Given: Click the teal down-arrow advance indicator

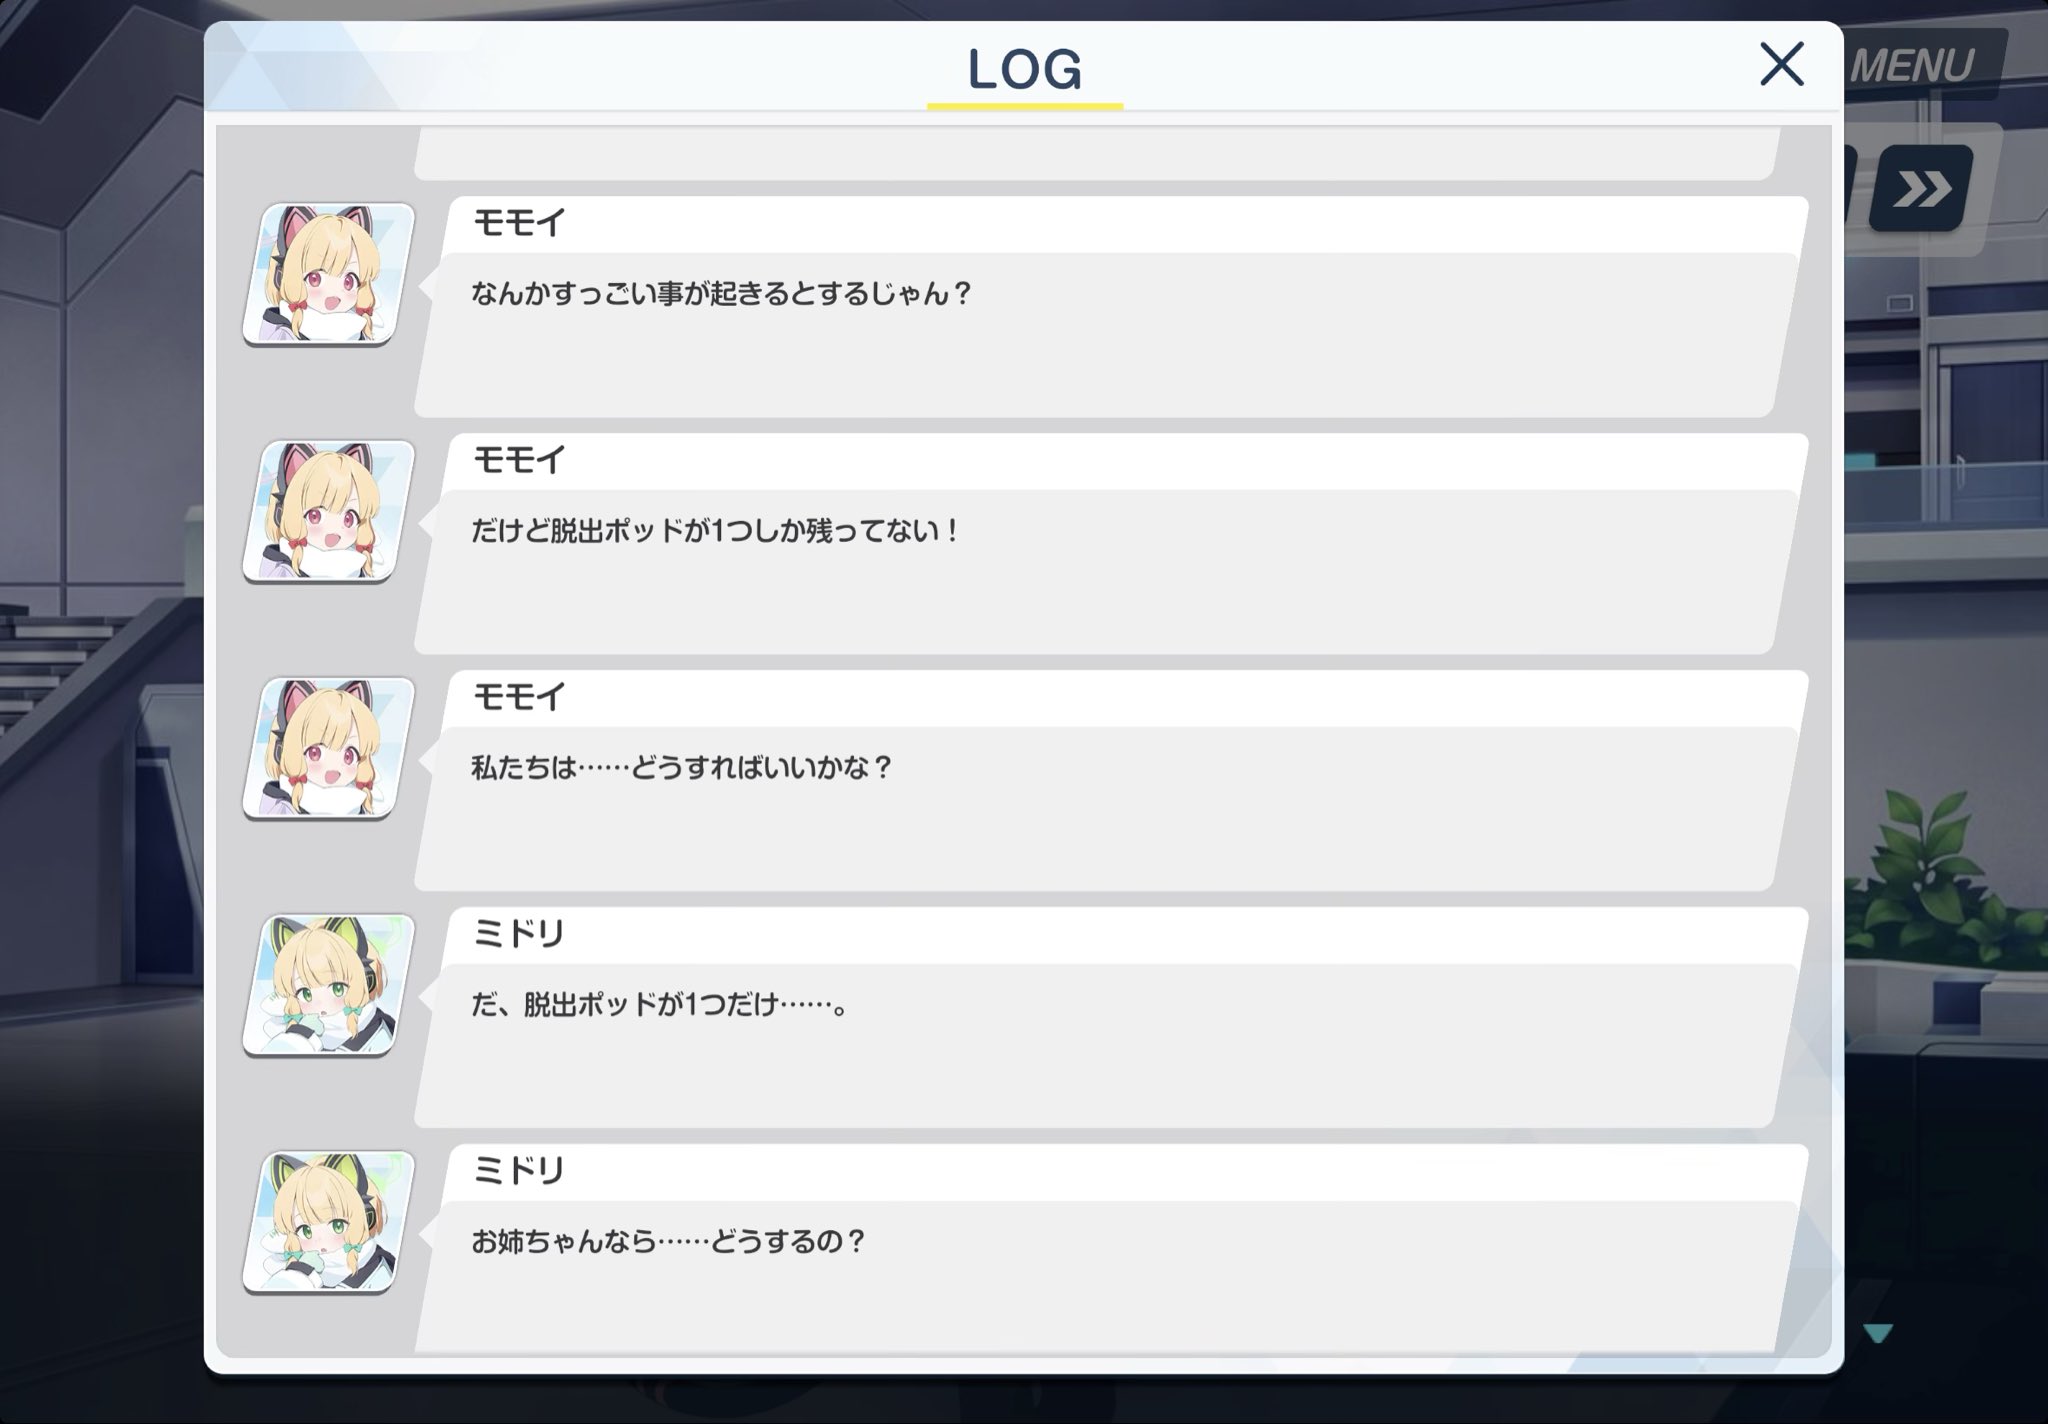Looking at the screenshot, I should 1878,1333.
